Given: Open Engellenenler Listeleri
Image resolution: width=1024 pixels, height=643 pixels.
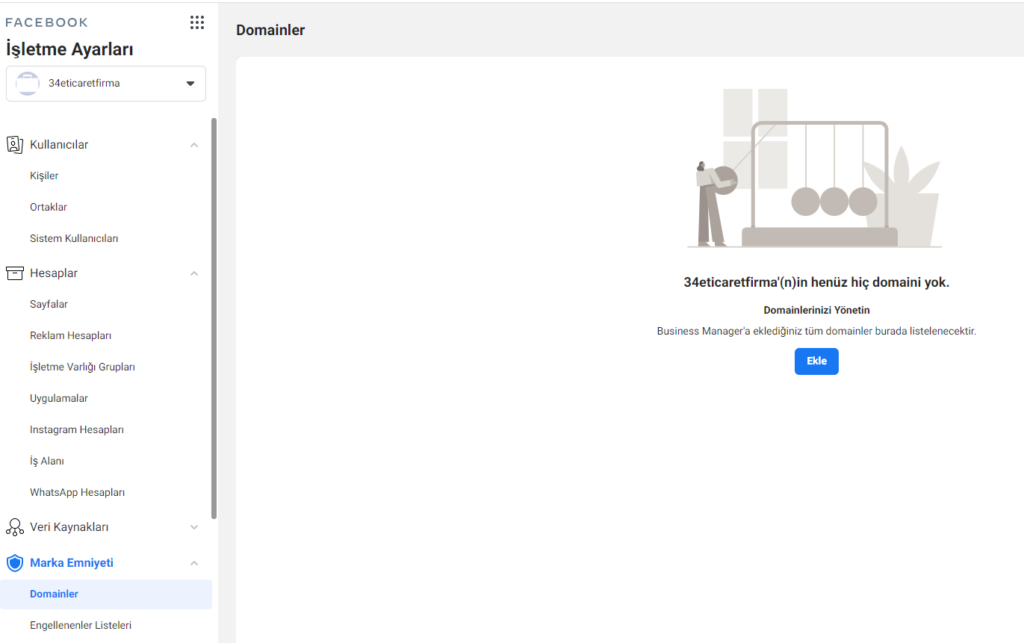Looking at the screenshot, I should 80,625.
